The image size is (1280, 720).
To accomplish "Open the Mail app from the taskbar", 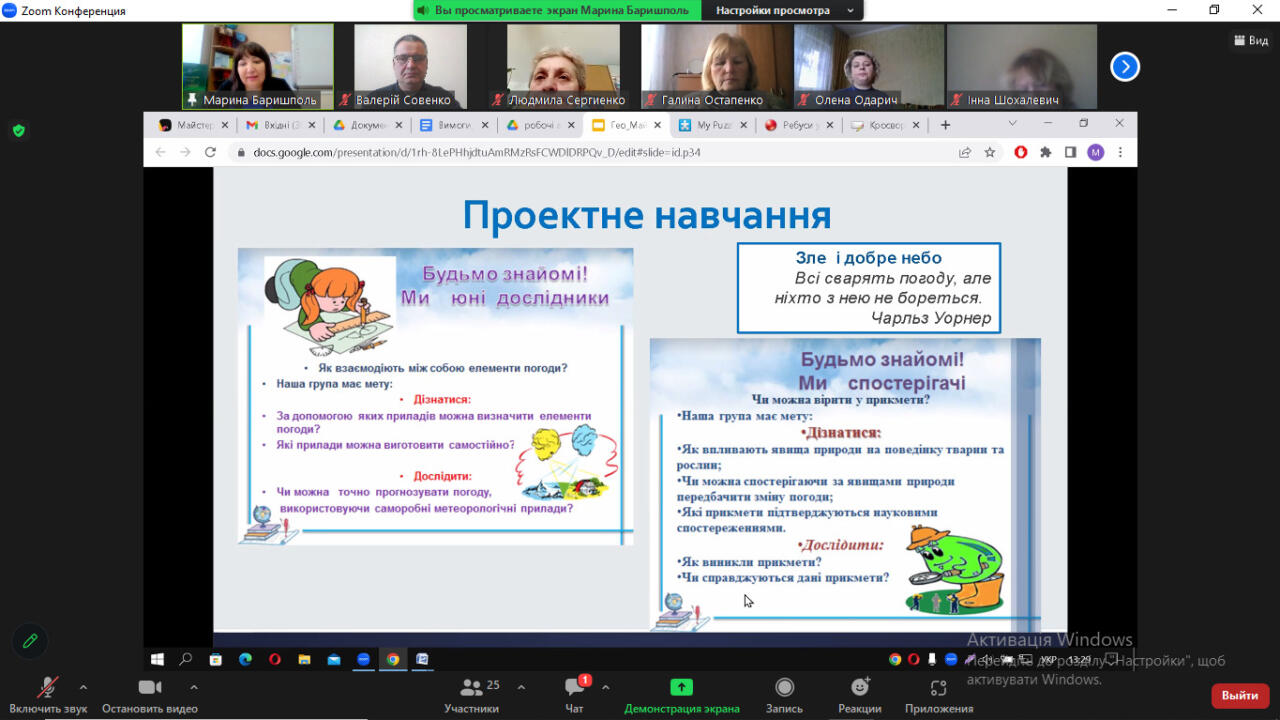I will pyautogui.click(x=334, y=659).
